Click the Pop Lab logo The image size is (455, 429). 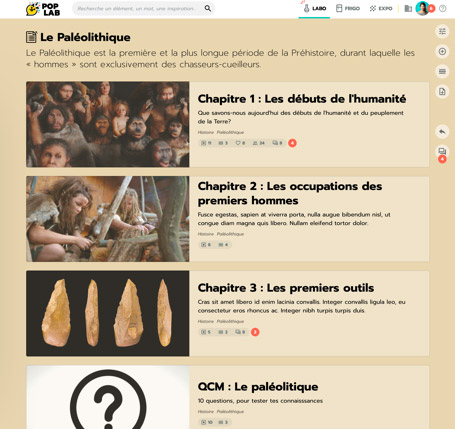43,9
